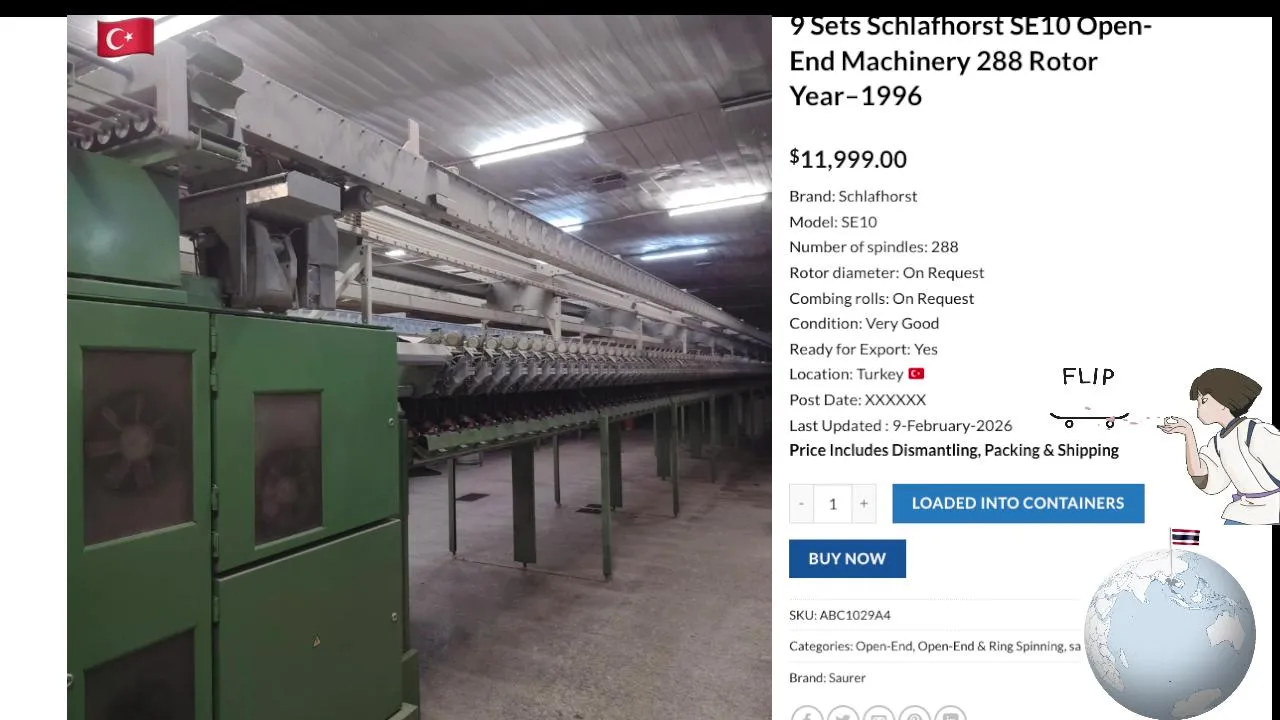This screenshot has width=1280, height=720.
Task: Click the Turkey flag next to Location
Action: click(916, 374)
